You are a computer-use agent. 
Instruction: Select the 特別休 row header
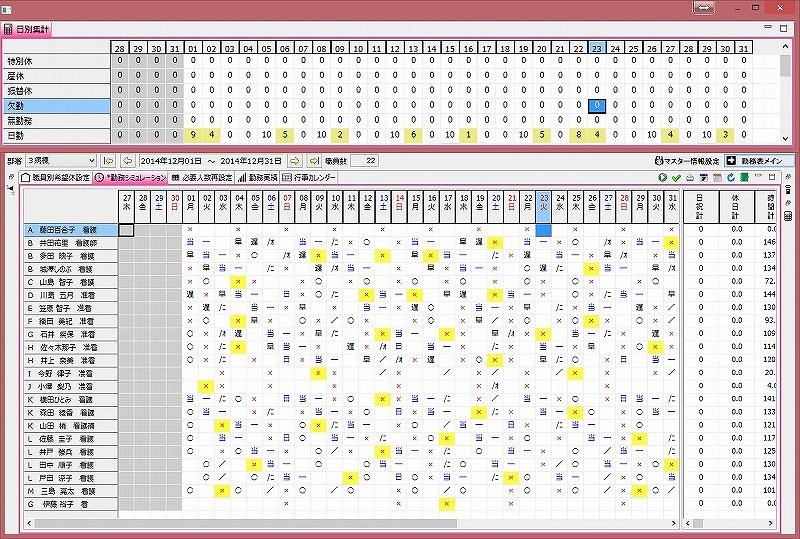[x=57, y=61]
